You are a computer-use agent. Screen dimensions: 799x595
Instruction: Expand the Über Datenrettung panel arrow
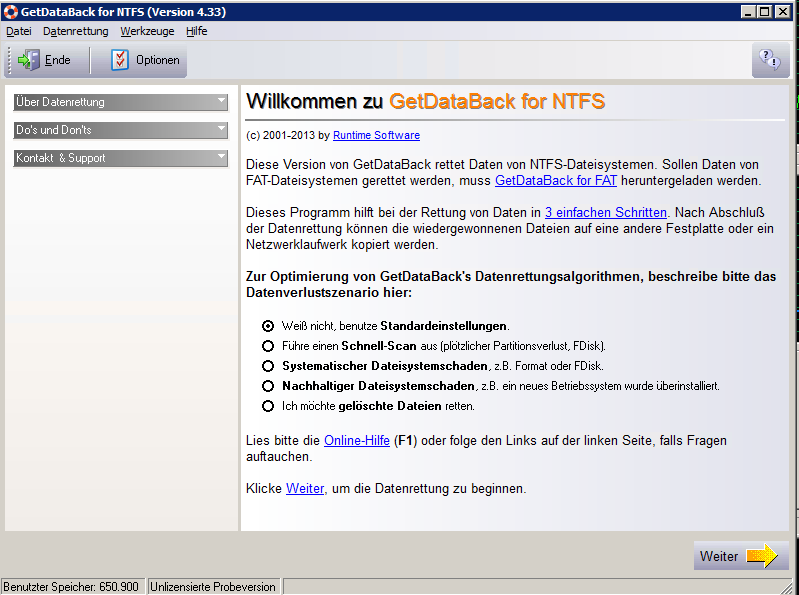(221, 100)
